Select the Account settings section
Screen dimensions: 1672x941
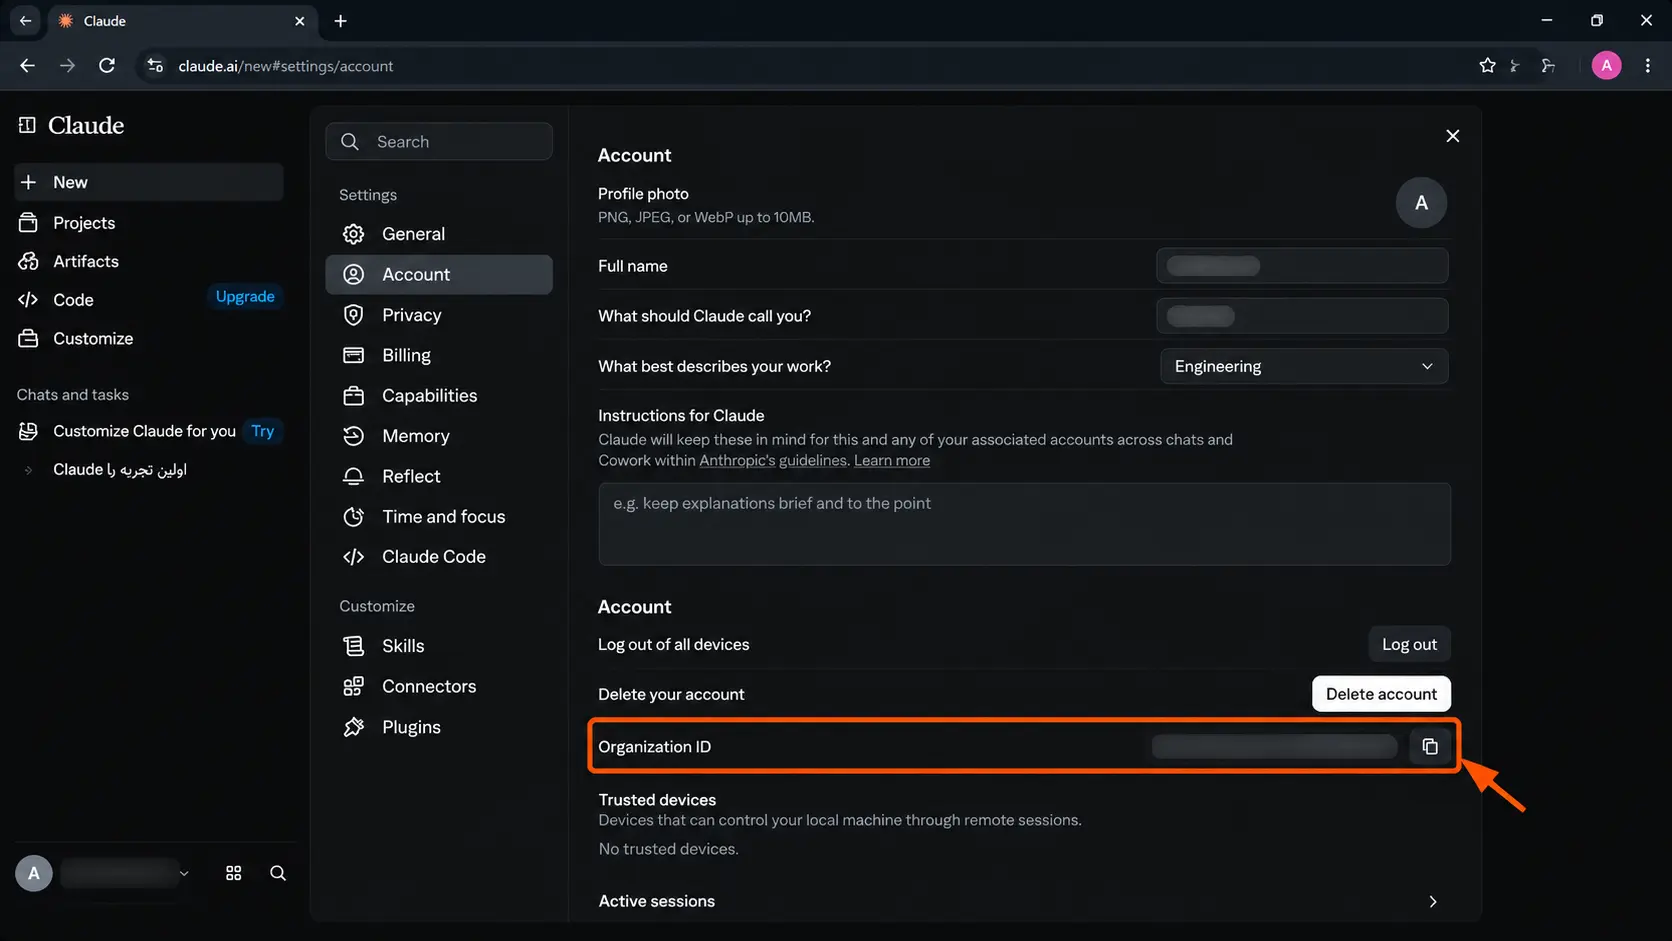[x=439, y=275]
